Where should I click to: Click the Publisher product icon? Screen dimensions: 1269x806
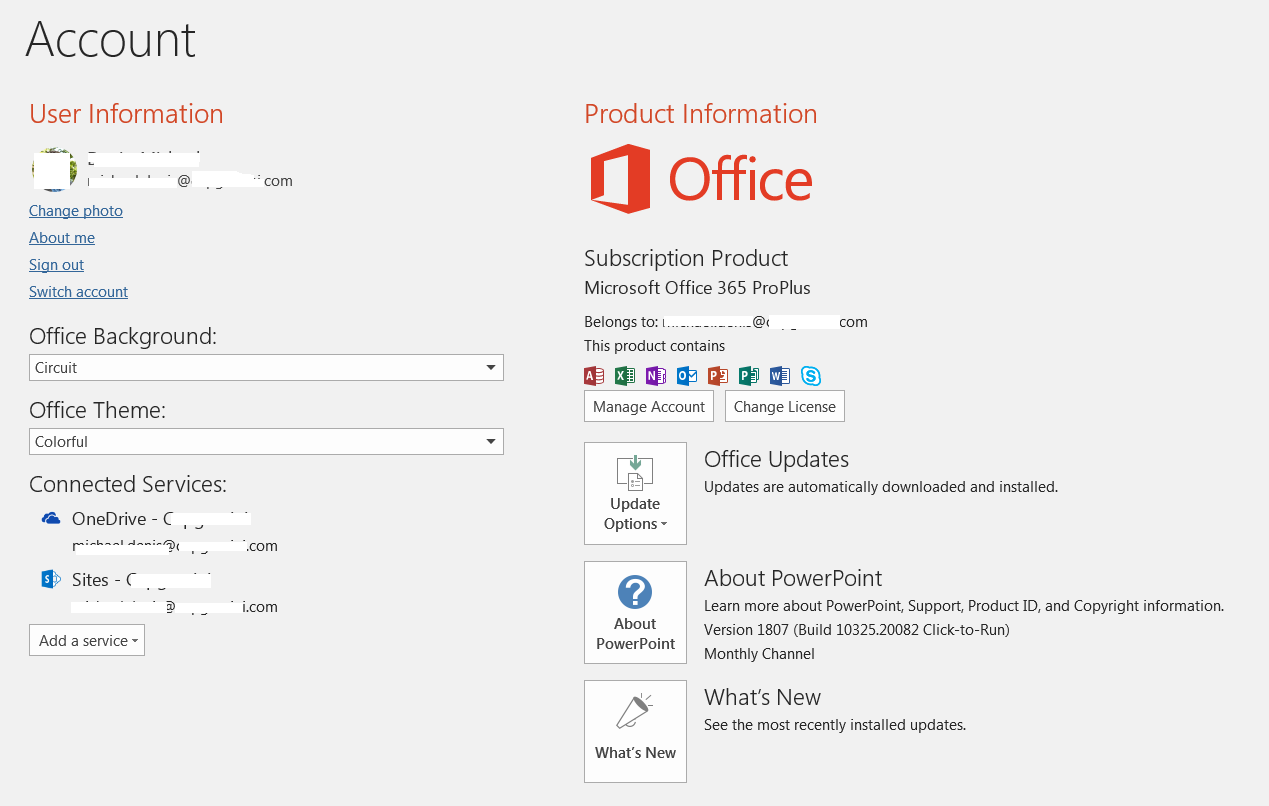(x=749, y=376)
